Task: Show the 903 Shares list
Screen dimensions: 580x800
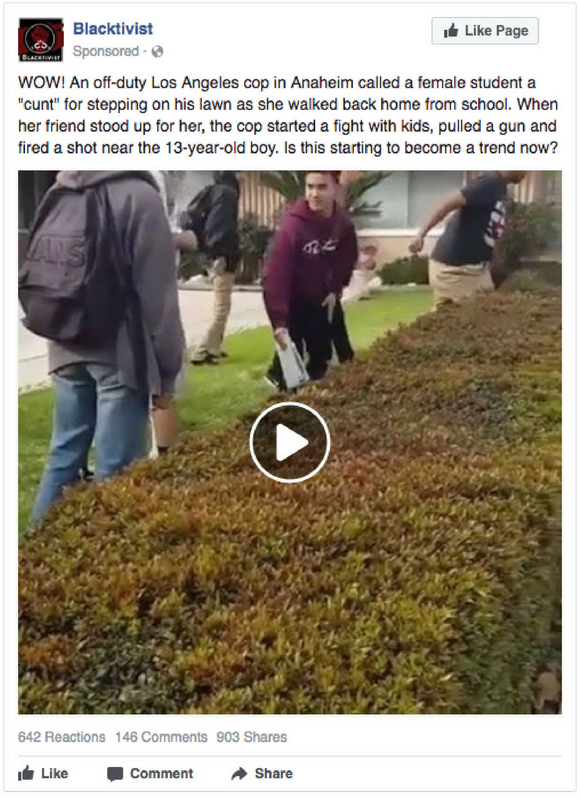Action: 251,737
